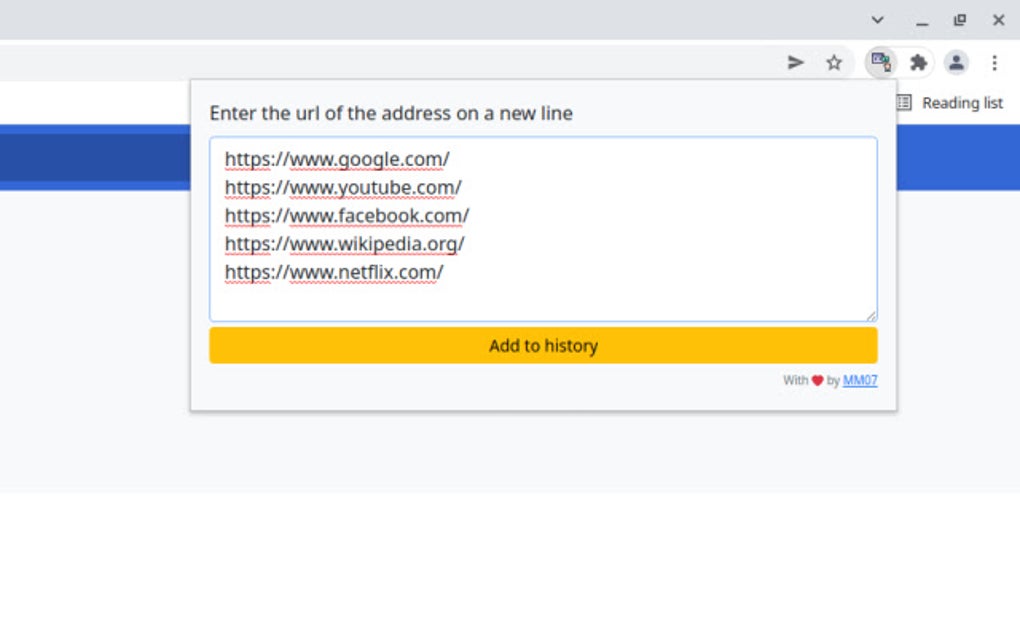Place cursor on the facebook.com URL line

pos(347,215)
